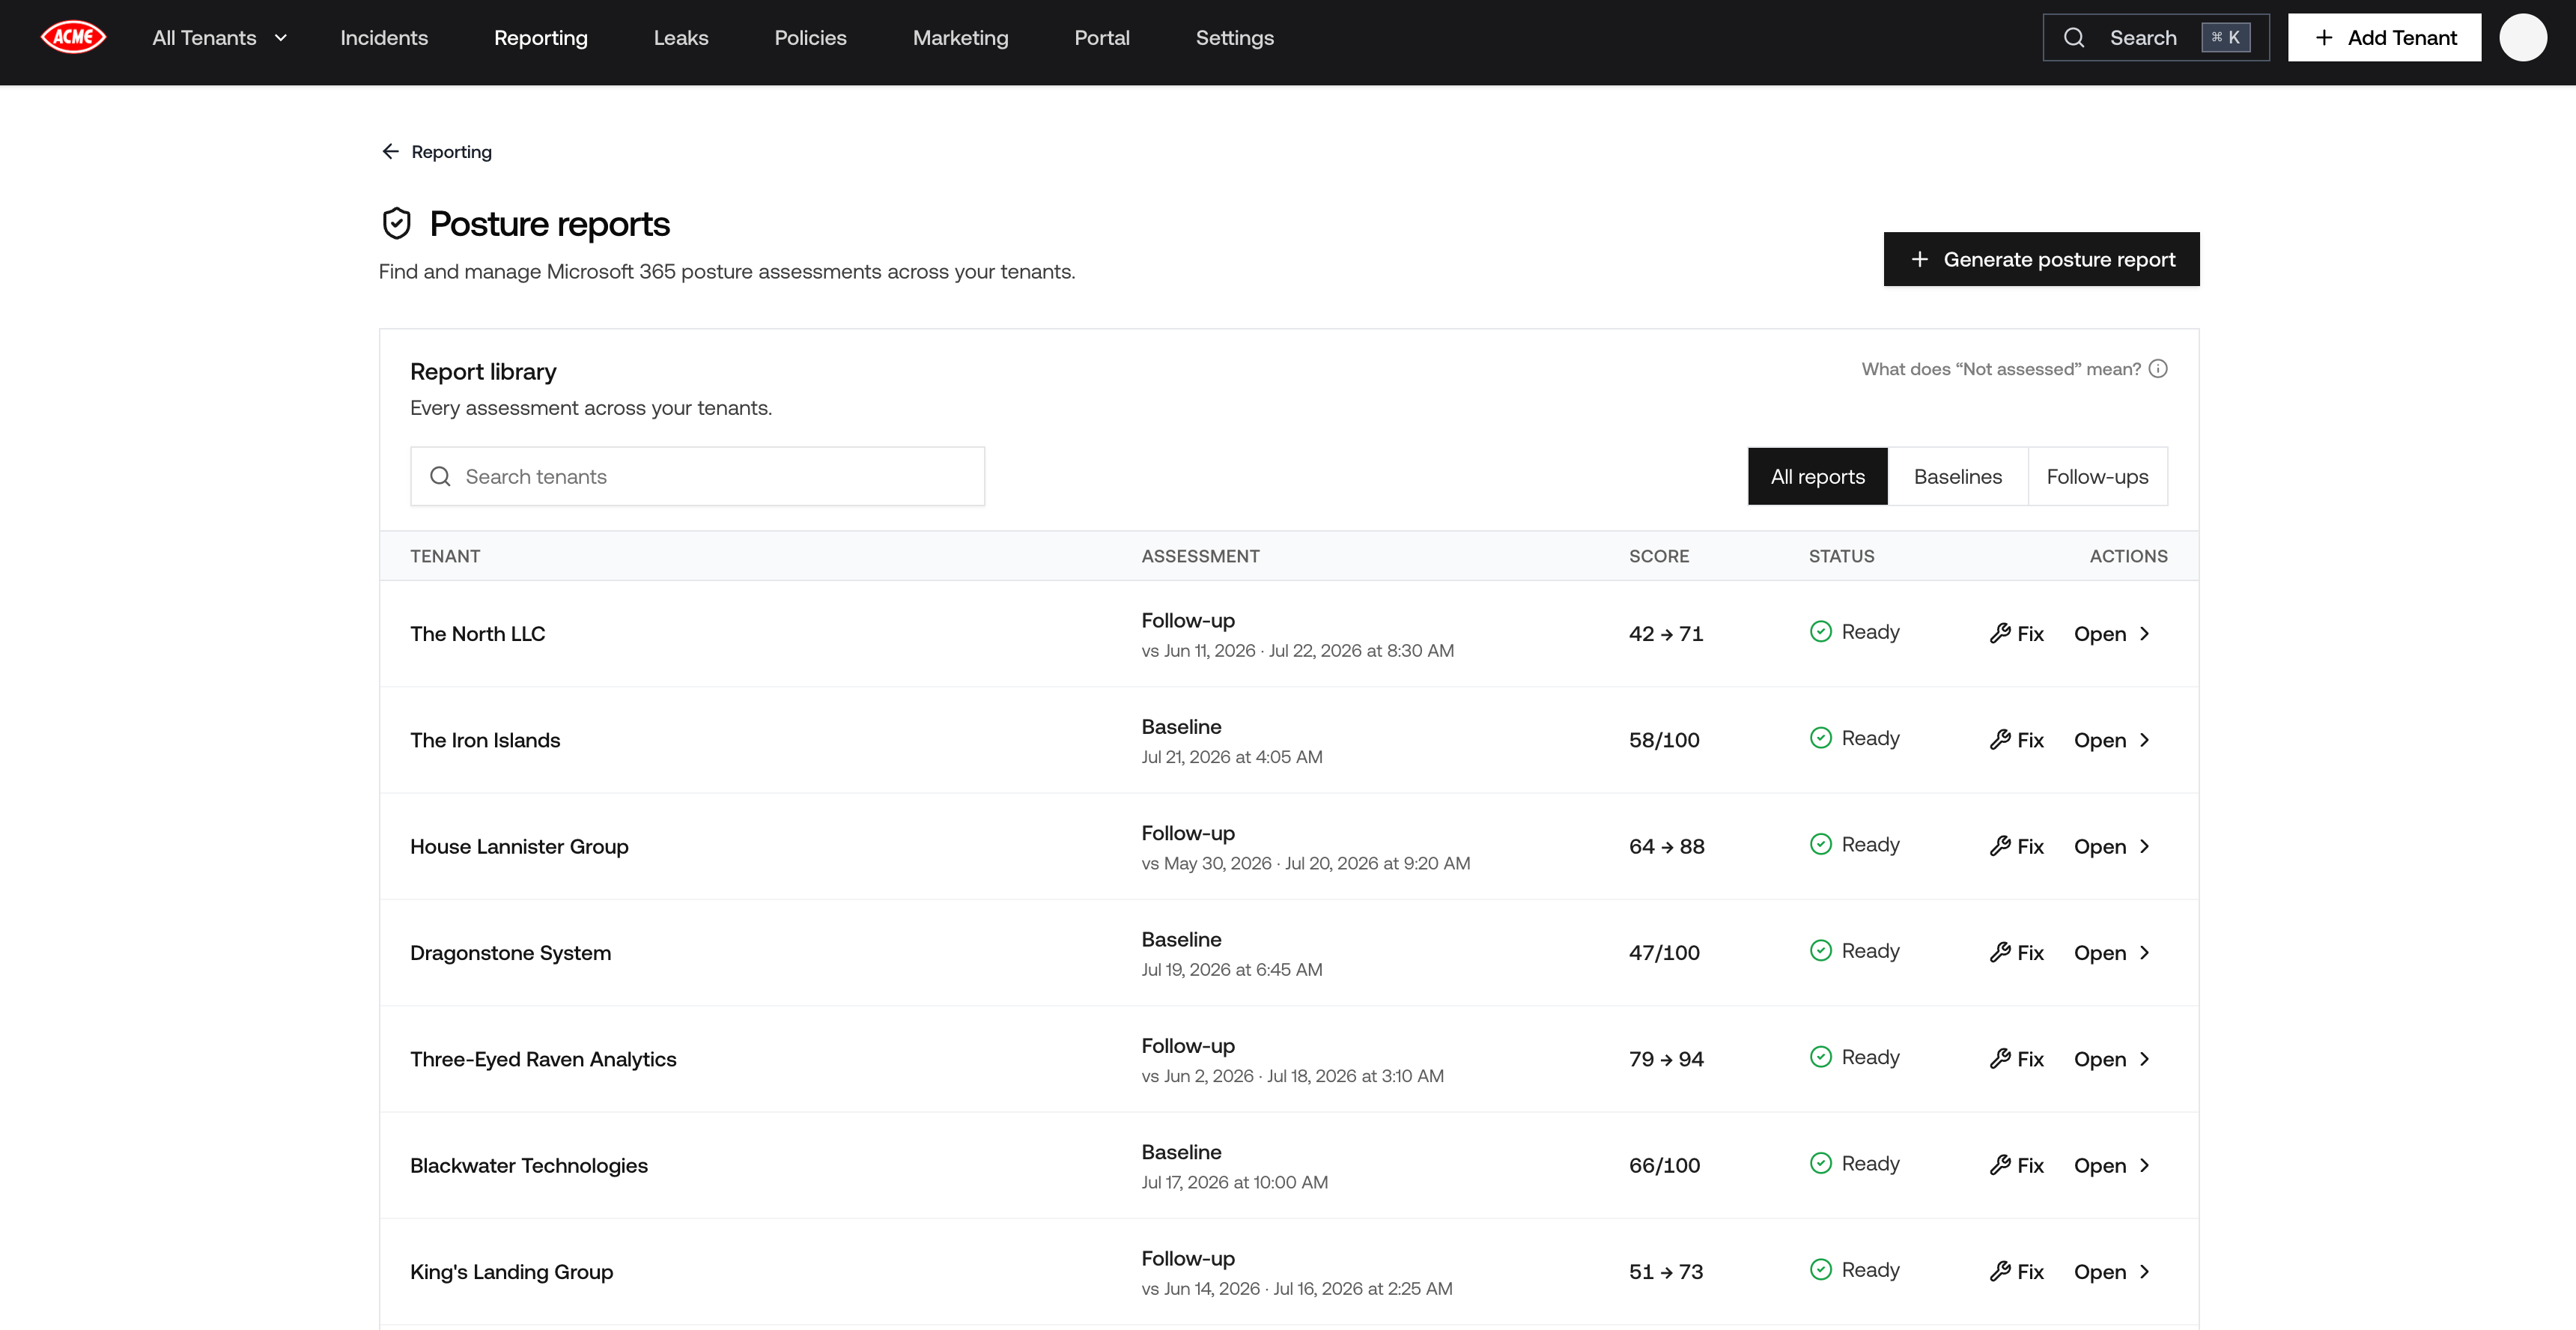Open Blackwater Technologies report
The height and width of the screenshot is (1330, 2576).
[x=2111, y=1165]
